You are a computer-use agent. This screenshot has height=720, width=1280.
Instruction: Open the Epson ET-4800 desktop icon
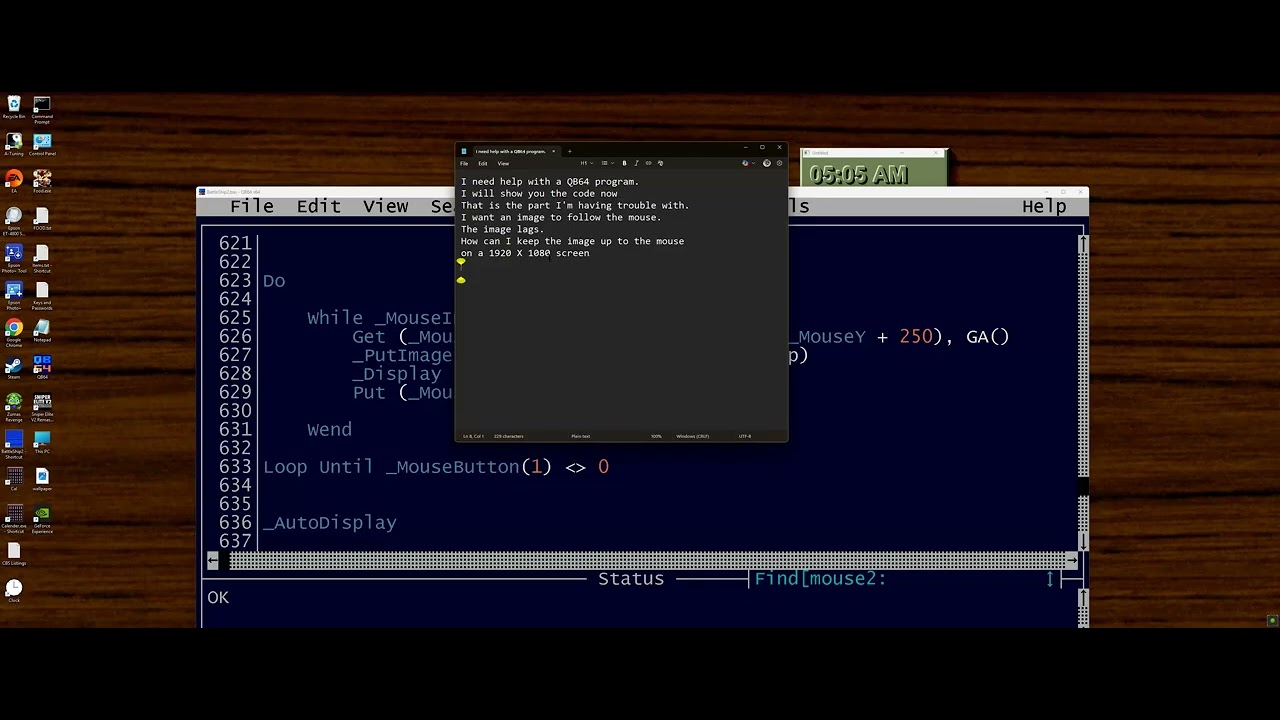(x=14, y=221)
